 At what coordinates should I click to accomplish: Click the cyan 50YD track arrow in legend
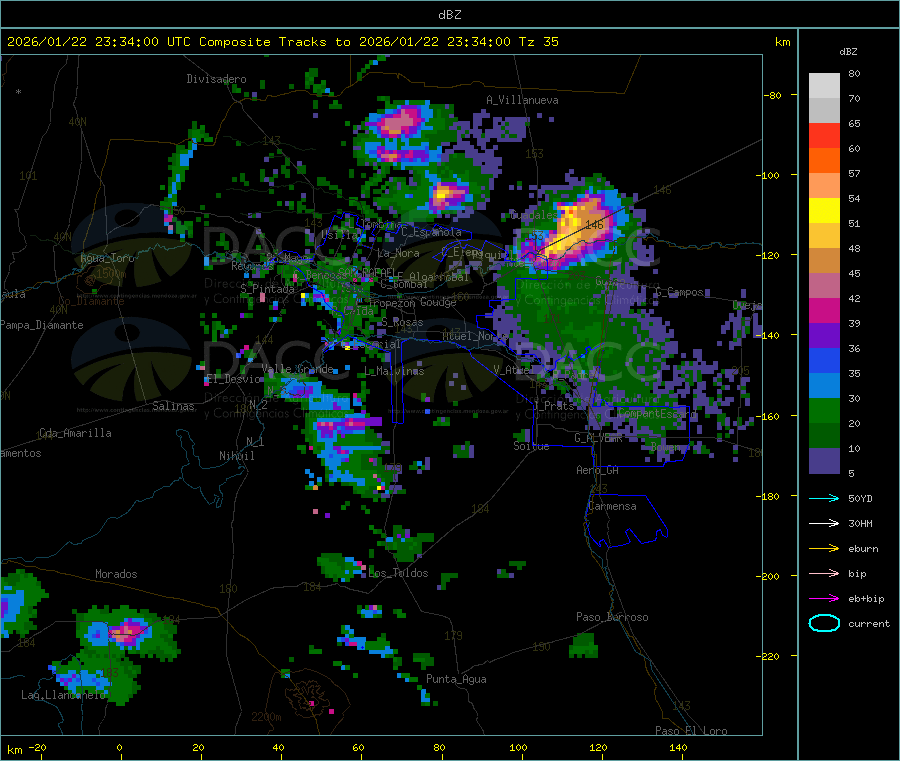(824, 498)
